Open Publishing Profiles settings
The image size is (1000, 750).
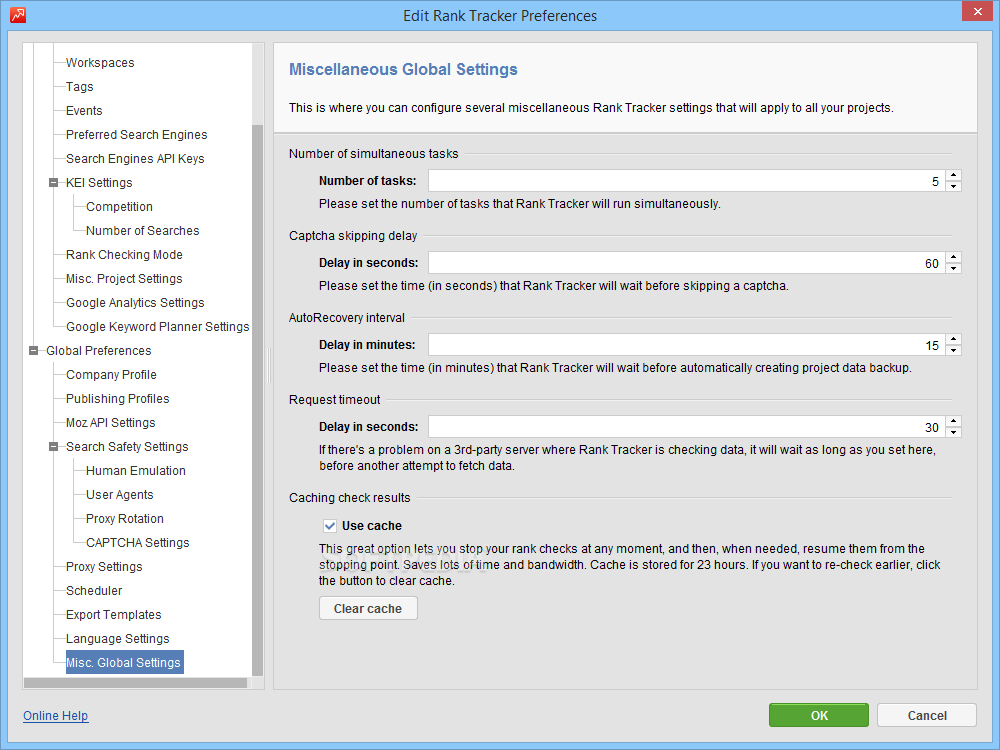click(x=118, y=399)
